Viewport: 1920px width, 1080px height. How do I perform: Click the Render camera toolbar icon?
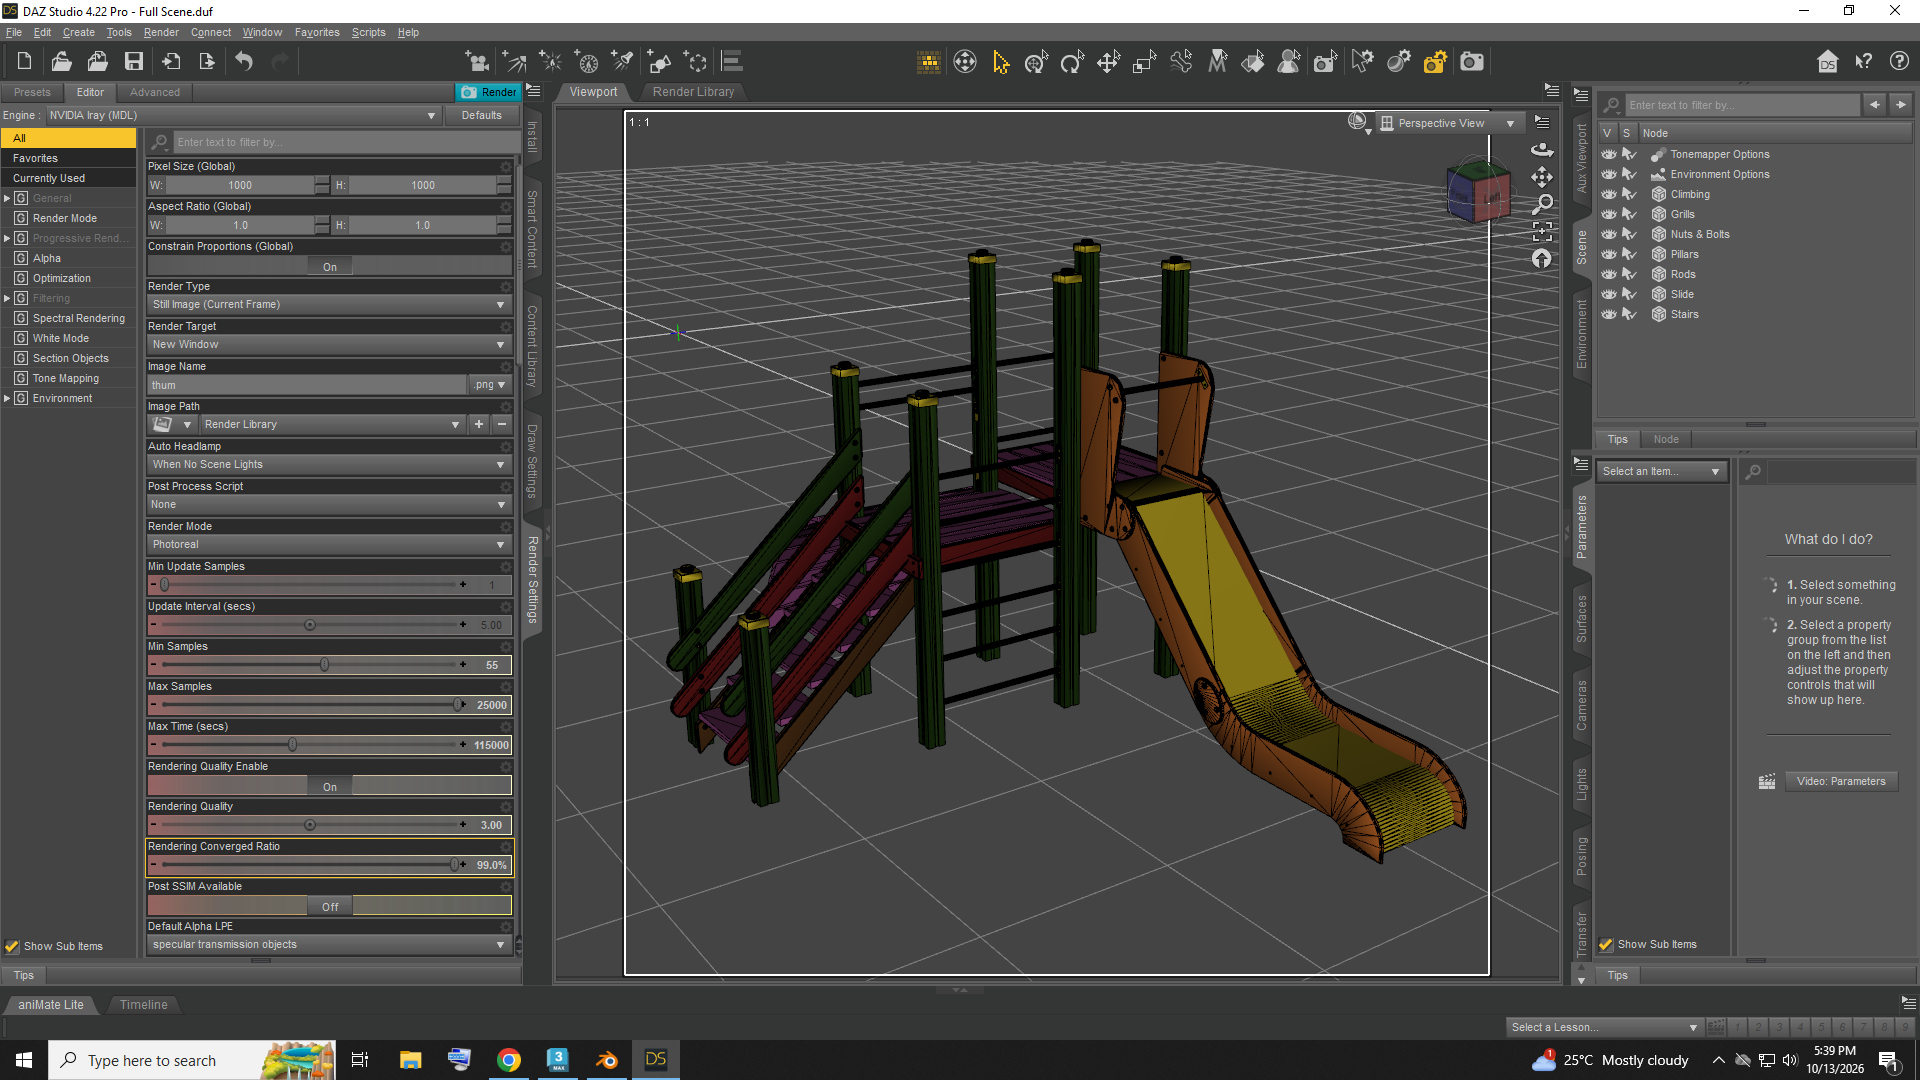pos(1472,62)
